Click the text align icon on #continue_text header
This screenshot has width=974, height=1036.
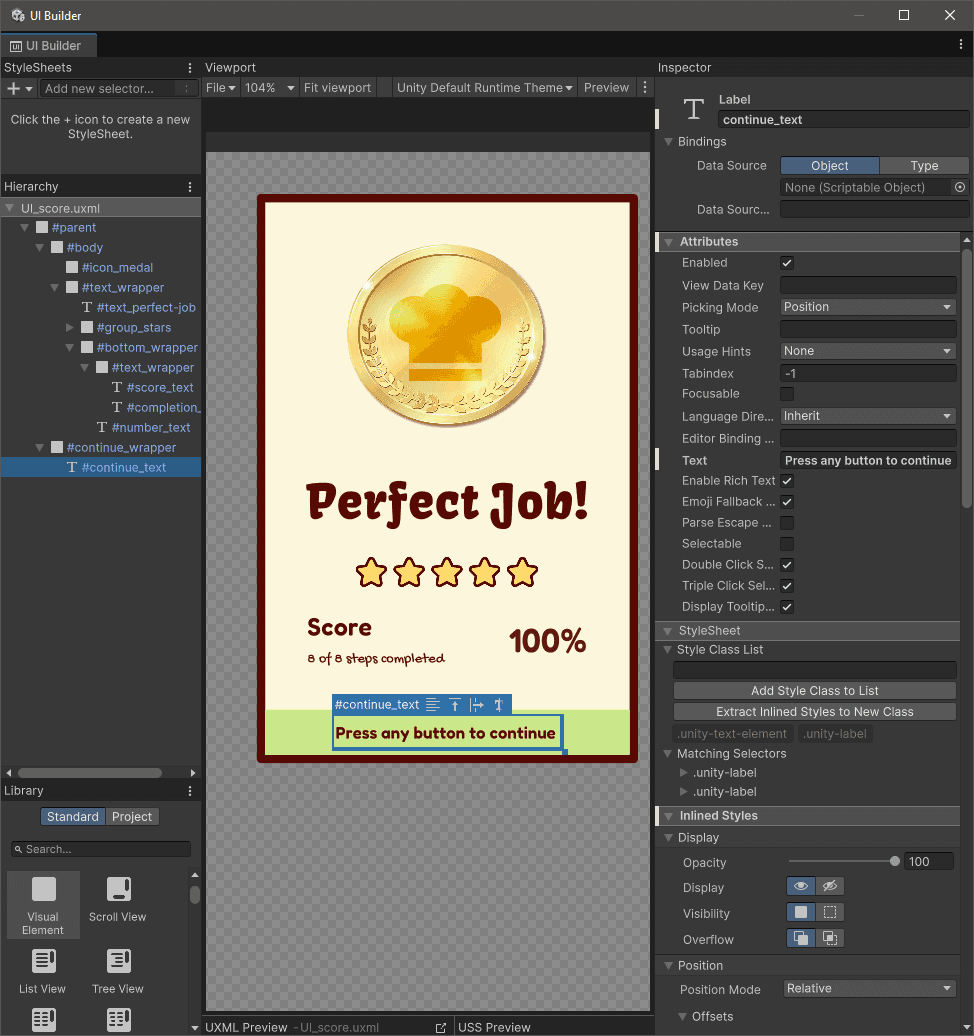click(432, 705)
